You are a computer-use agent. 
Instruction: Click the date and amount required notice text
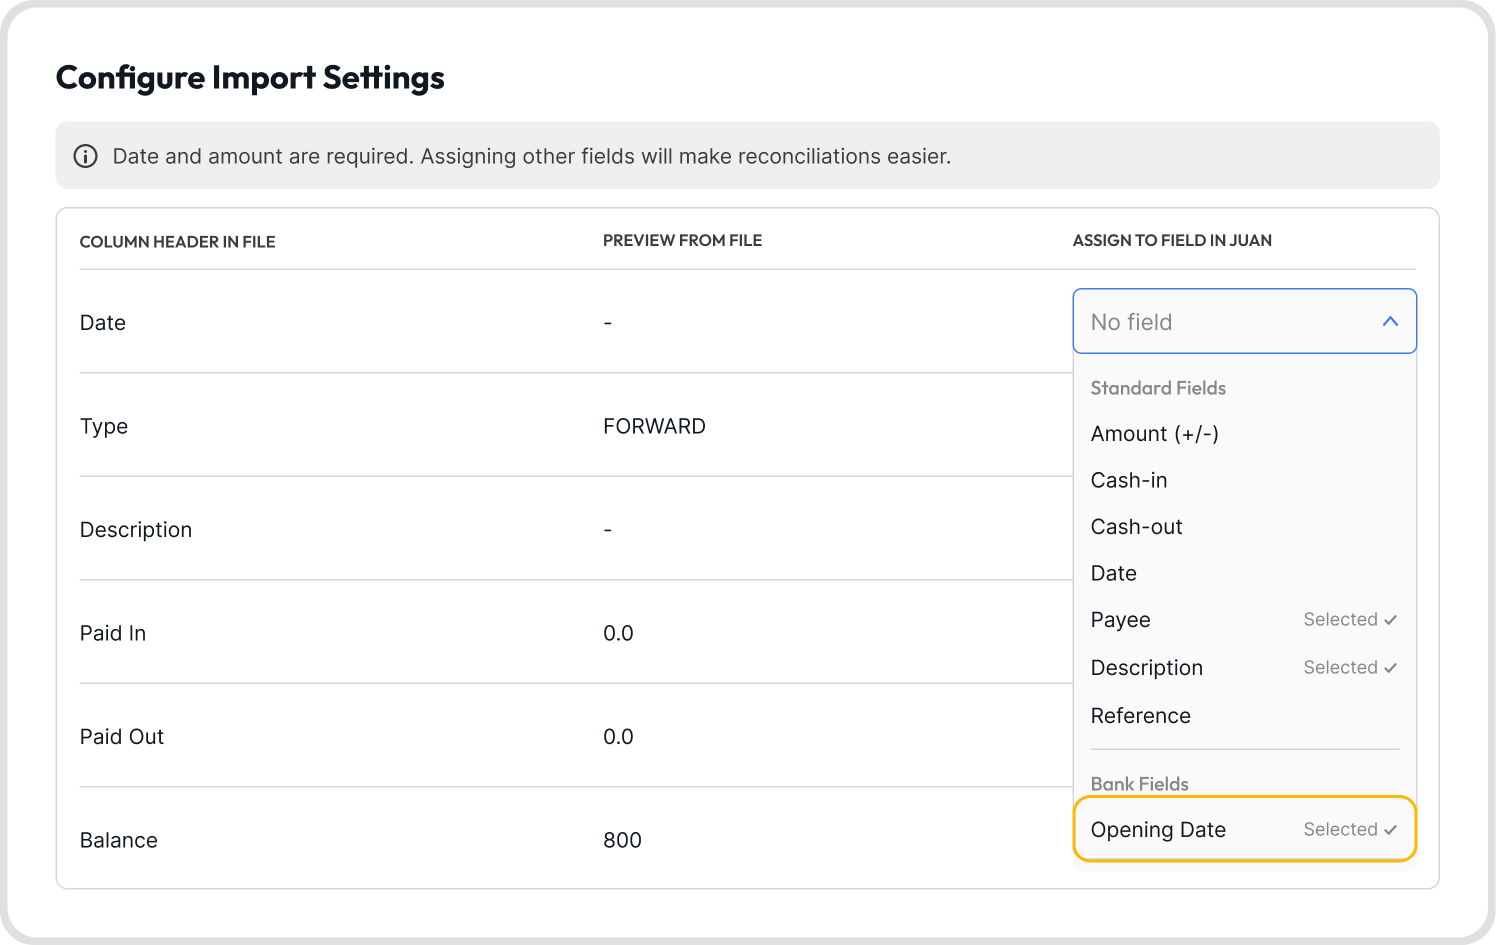coord(532,156)
